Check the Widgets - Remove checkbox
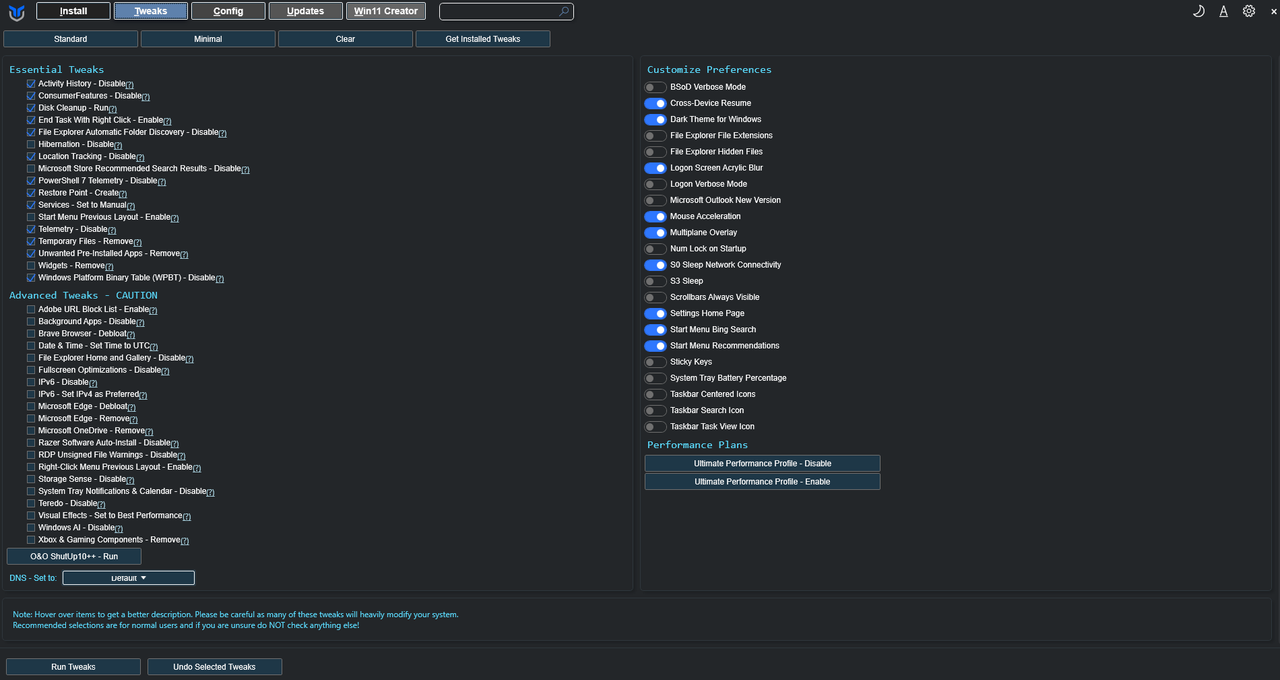 tap(31, 266)
